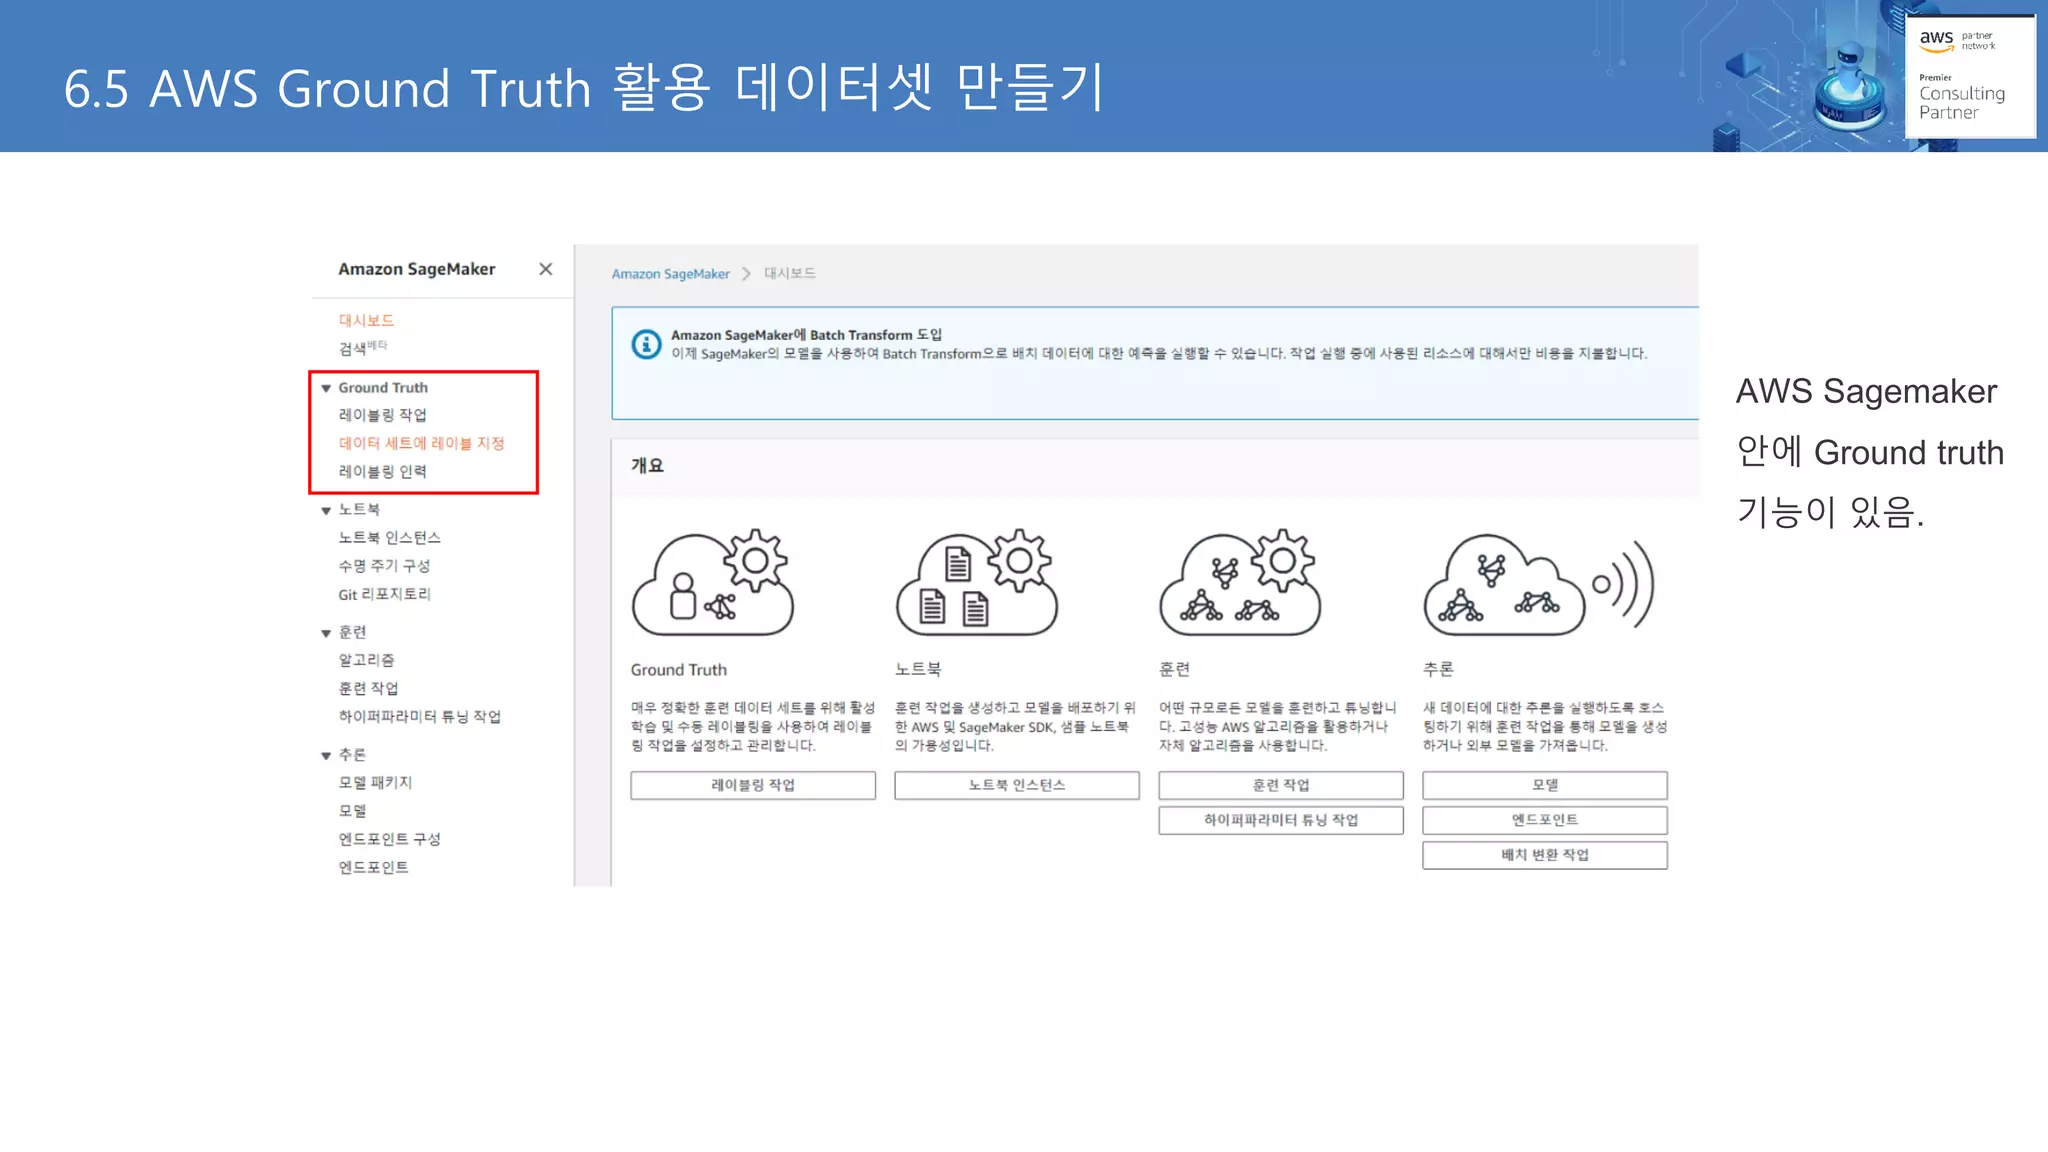
Task: Close the Amazon SageMaker sidebar panel
Action: 545,269
